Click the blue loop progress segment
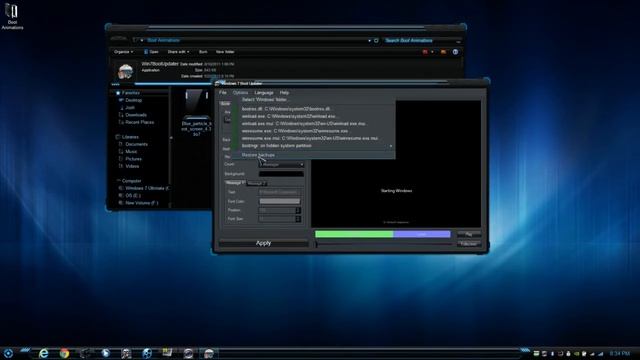The width and height of the screenshot is (640, 360). (422, 234)
